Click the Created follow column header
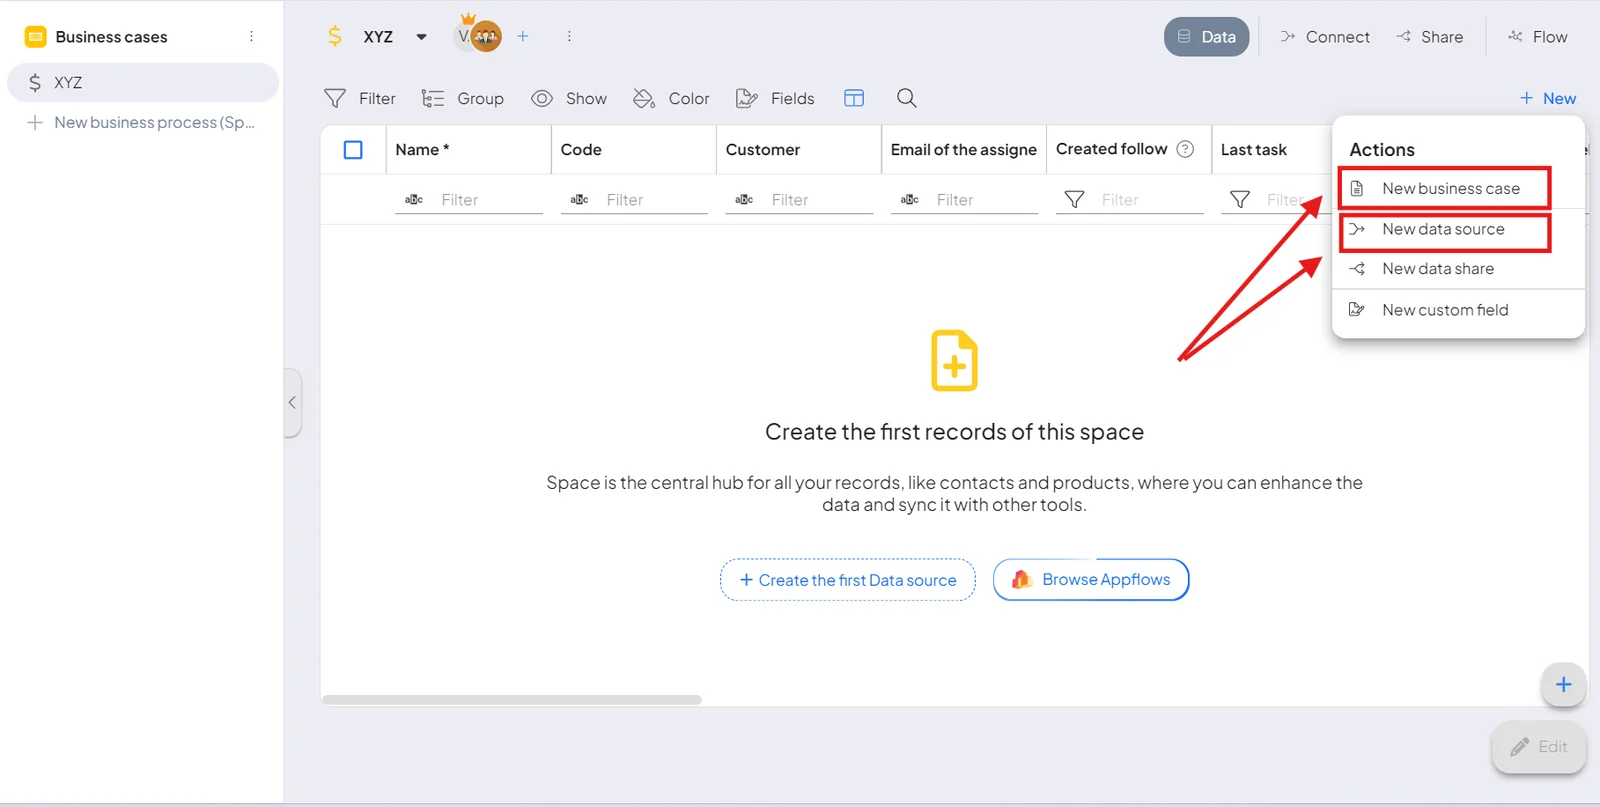This screenshot has width=1600, height=807. (1111, 149)
